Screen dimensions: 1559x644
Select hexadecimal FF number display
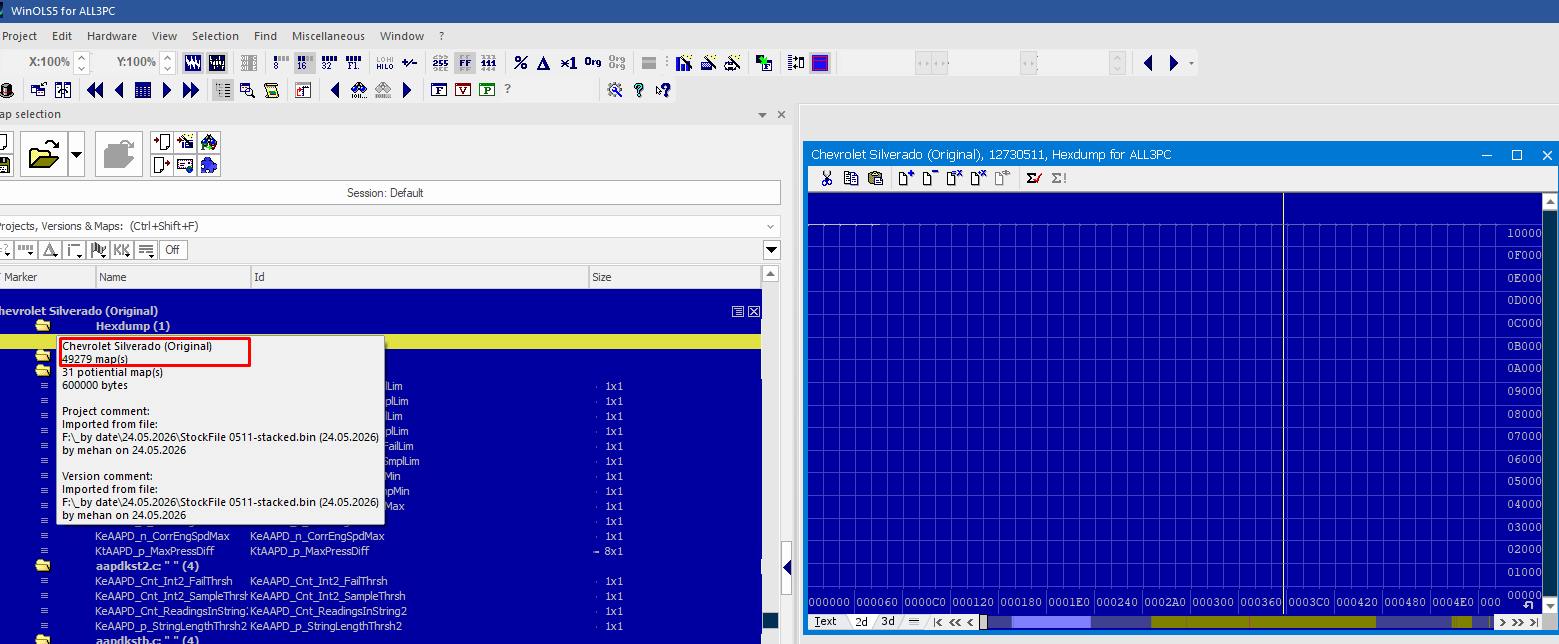464,63
